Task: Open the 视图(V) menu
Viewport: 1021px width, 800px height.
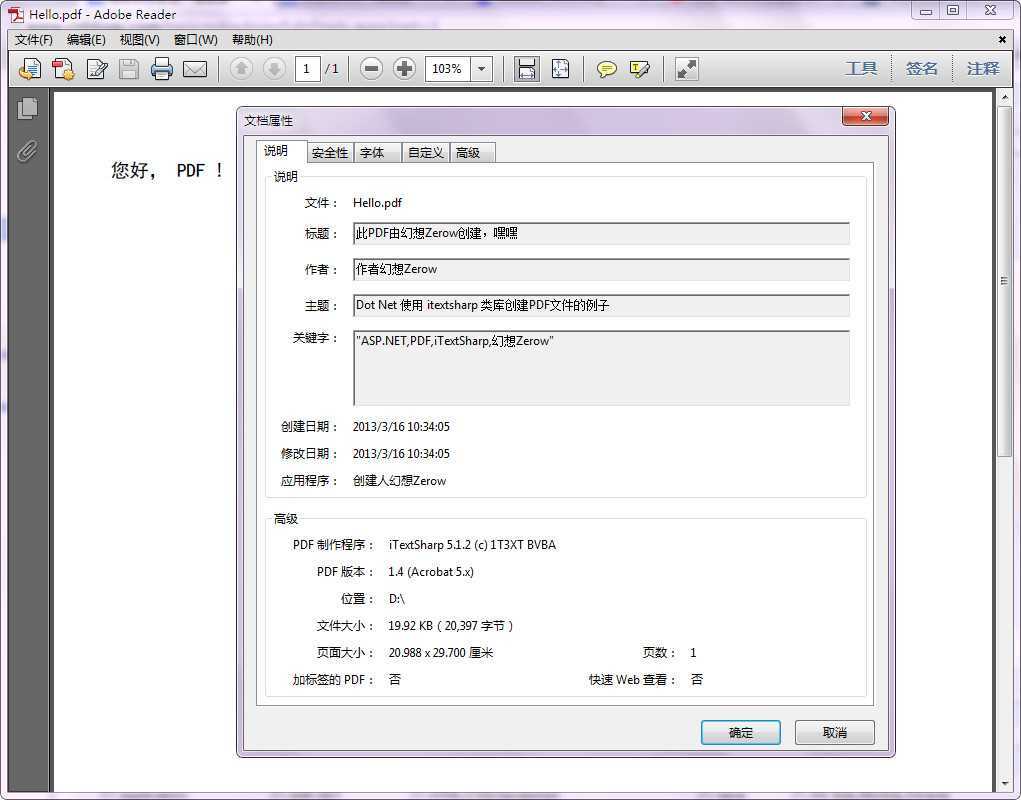Action: [x=139, y=40]
